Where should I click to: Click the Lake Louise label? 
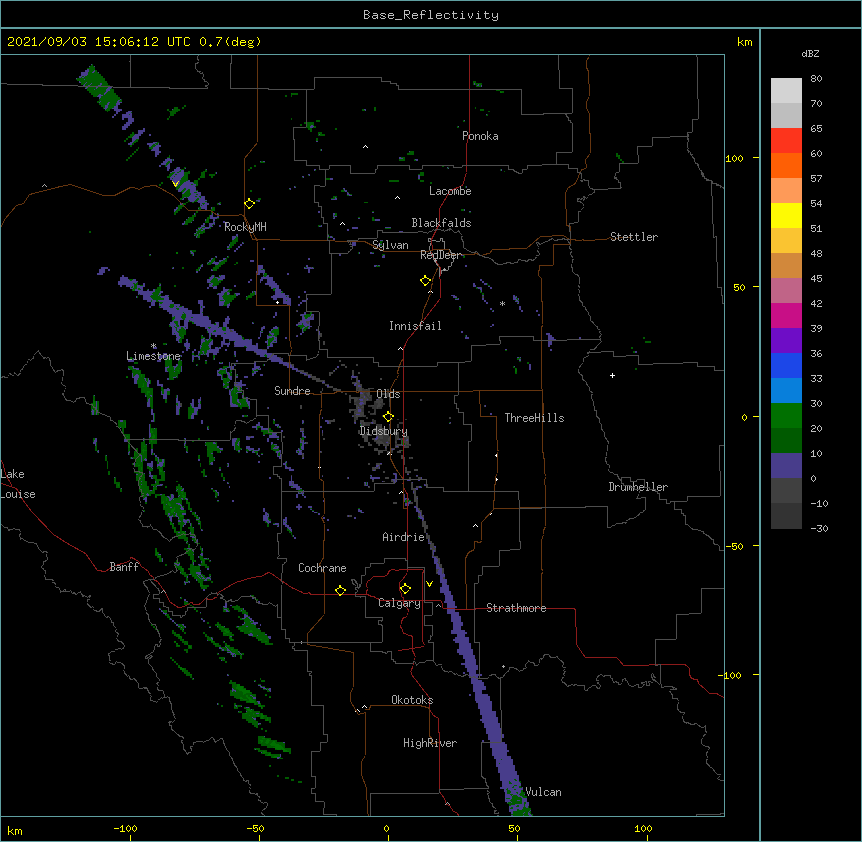[x=18, y=484]
